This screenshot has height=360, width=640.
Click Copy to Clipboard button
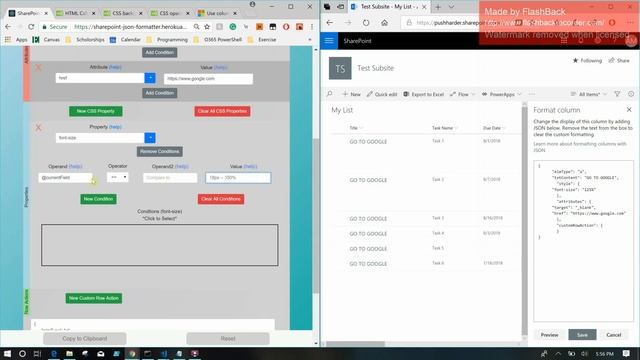84,338
